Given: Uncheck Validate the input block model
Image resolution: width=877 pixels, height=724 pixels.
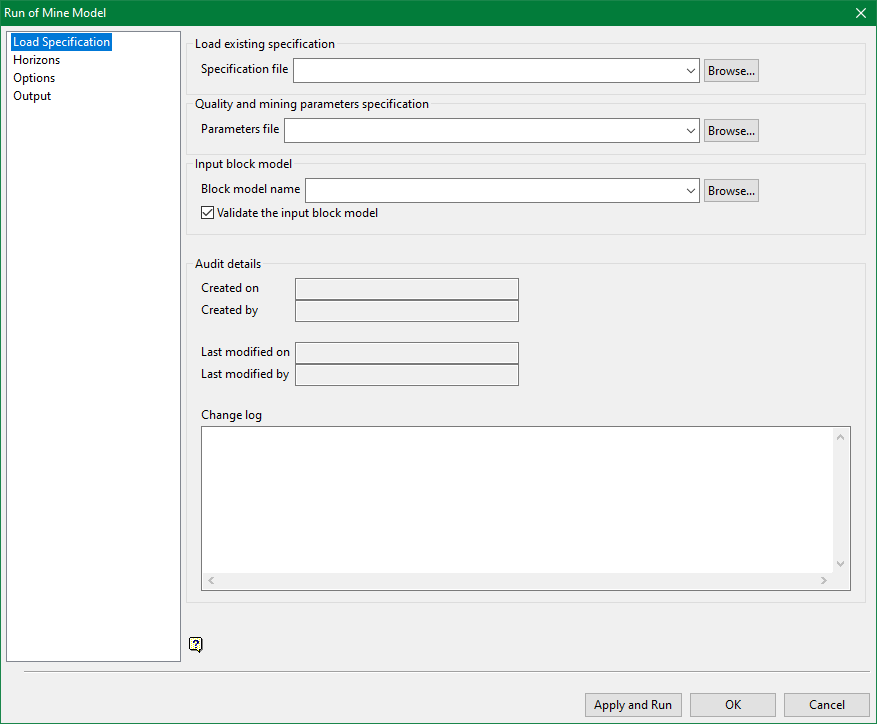Looking at the screenshot, I should tap(208, 213).
